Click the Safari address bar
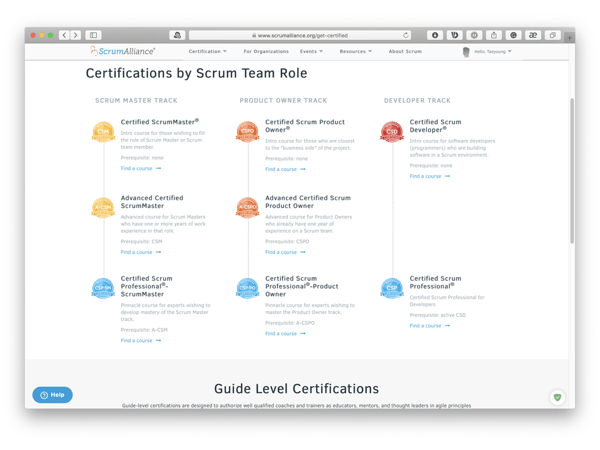The image size is (600, 450). pyautogui.click(x=300, y=35)
